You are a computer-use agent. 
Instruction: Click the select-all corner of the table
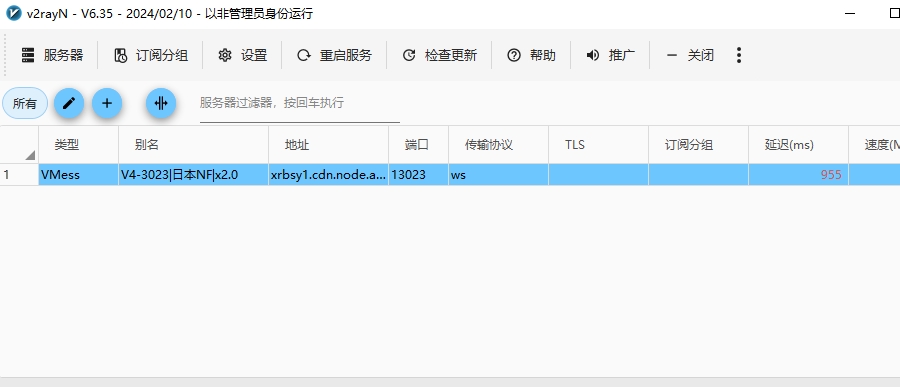click(20, 145)
